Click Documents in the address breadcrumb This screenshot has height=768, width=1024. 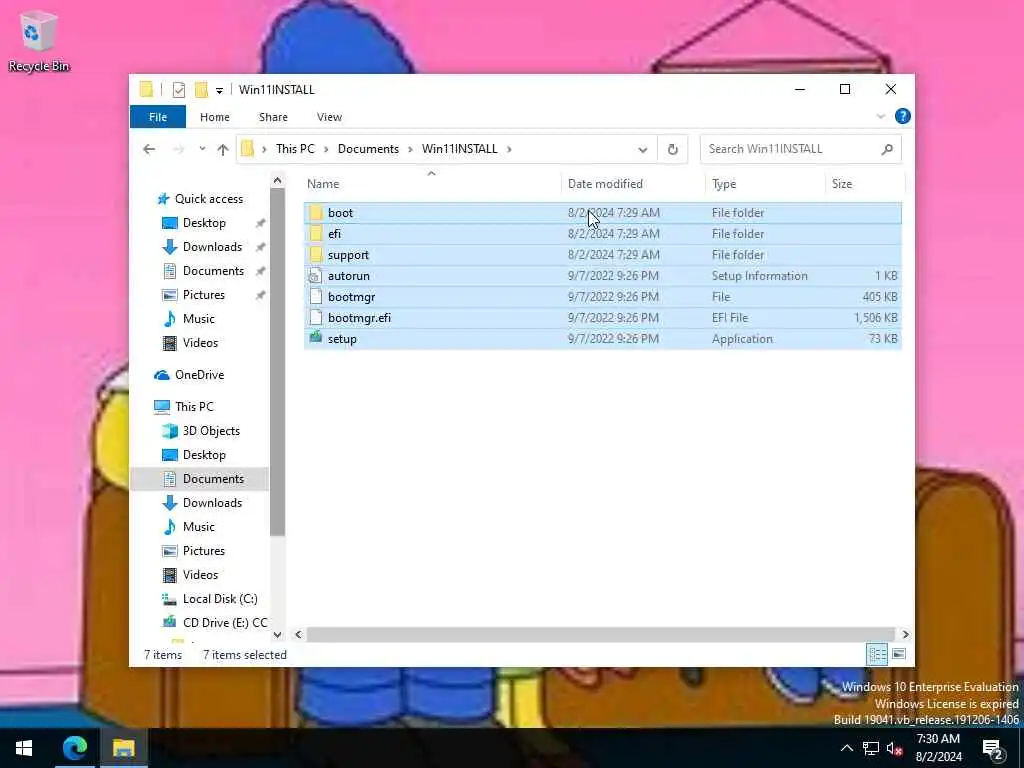click(368, 149)
